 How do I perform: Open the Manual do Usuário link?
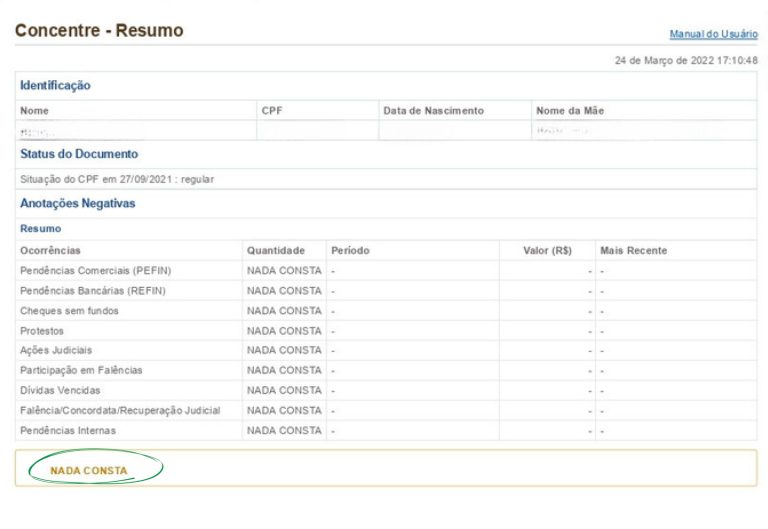tap(713, 34)
